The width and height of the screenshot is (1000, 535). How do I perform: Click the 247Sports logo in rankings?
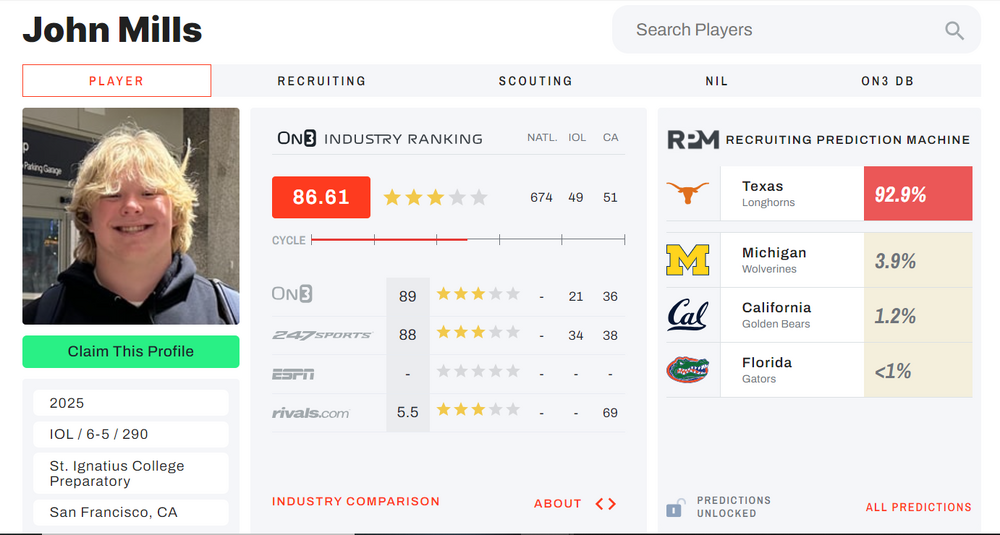tap(321, 335)
